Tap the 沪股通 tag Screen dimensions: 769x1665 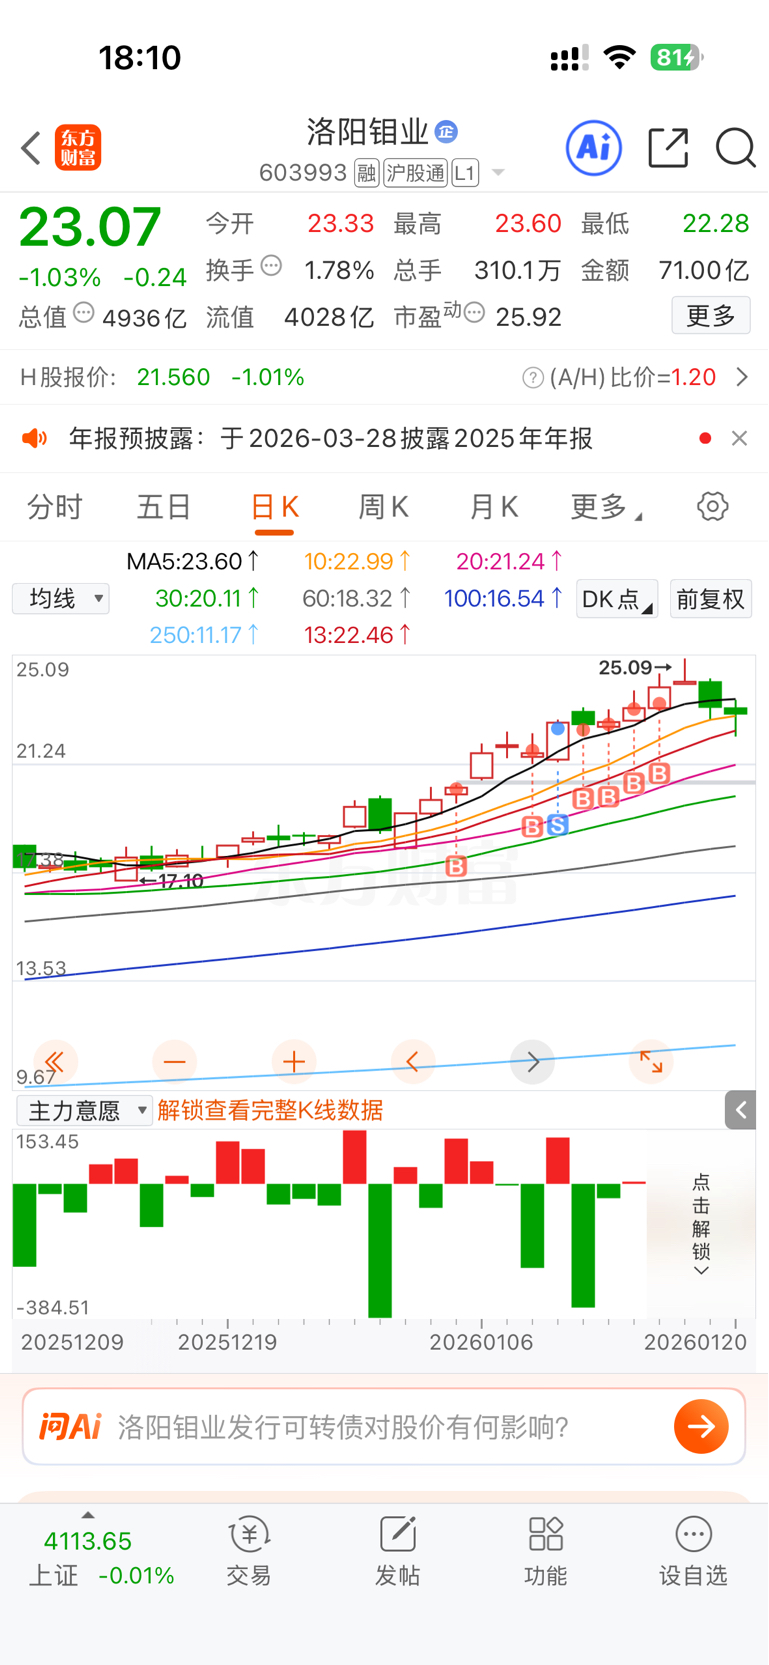(x=415, y=173)
